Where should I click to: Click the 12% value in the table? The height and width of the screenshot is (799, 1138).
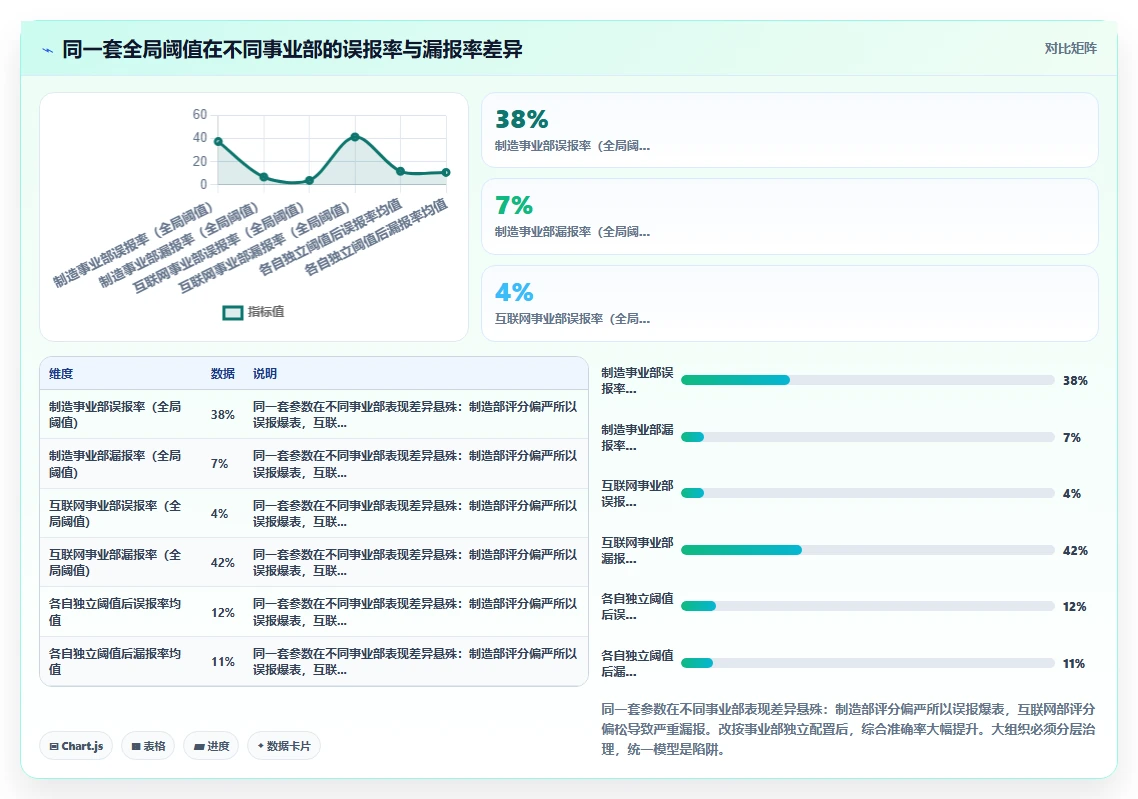223,612
